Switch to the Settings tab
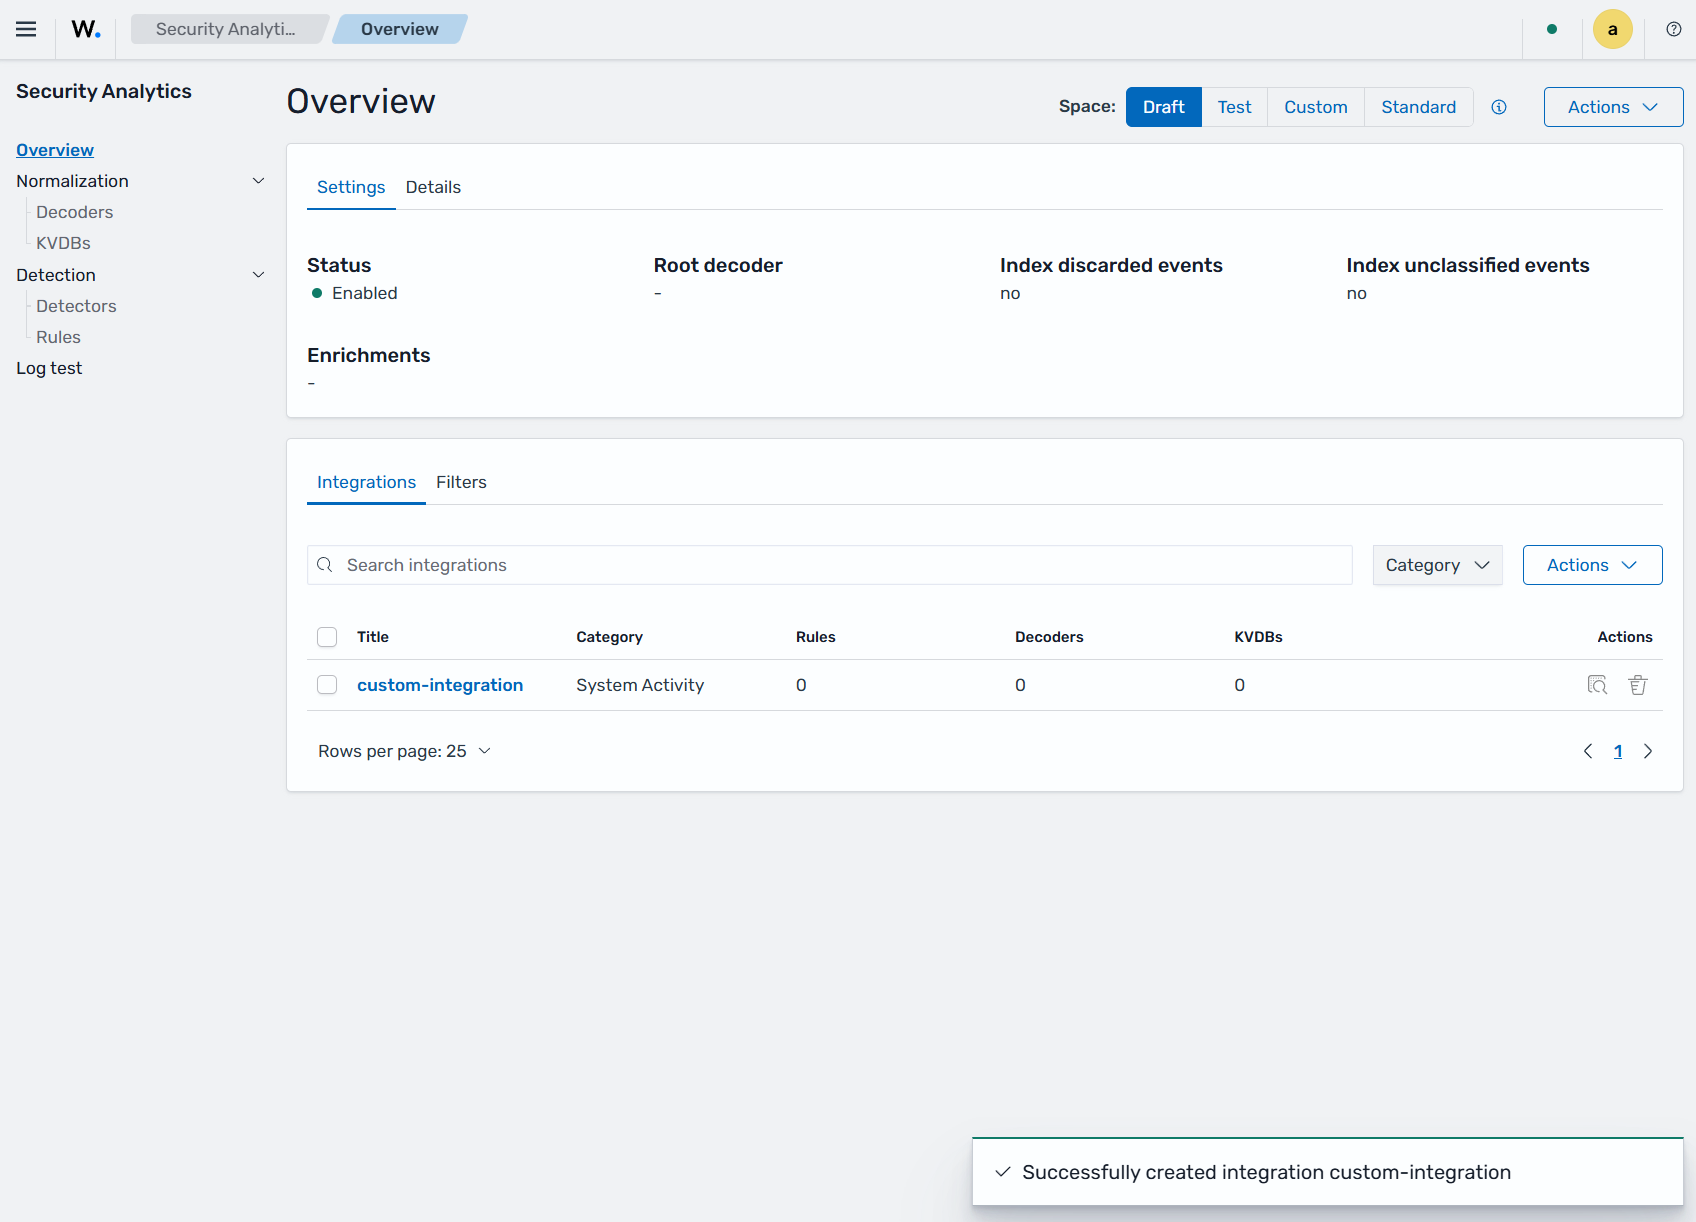 coord(351,187)
